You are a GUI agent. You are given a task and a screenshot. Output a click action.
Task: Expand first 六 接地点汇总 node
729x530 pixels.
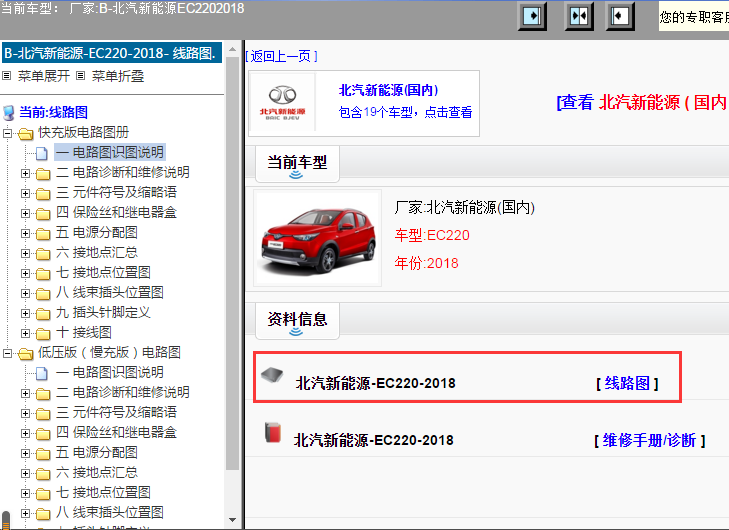[25, 253]
